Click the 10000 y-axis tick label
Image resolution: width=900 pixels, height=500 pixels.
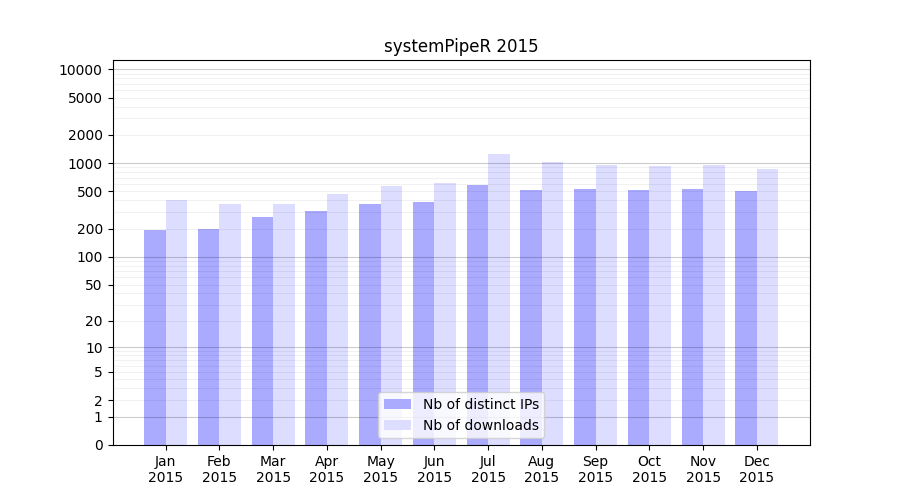(x=80, y=70)
